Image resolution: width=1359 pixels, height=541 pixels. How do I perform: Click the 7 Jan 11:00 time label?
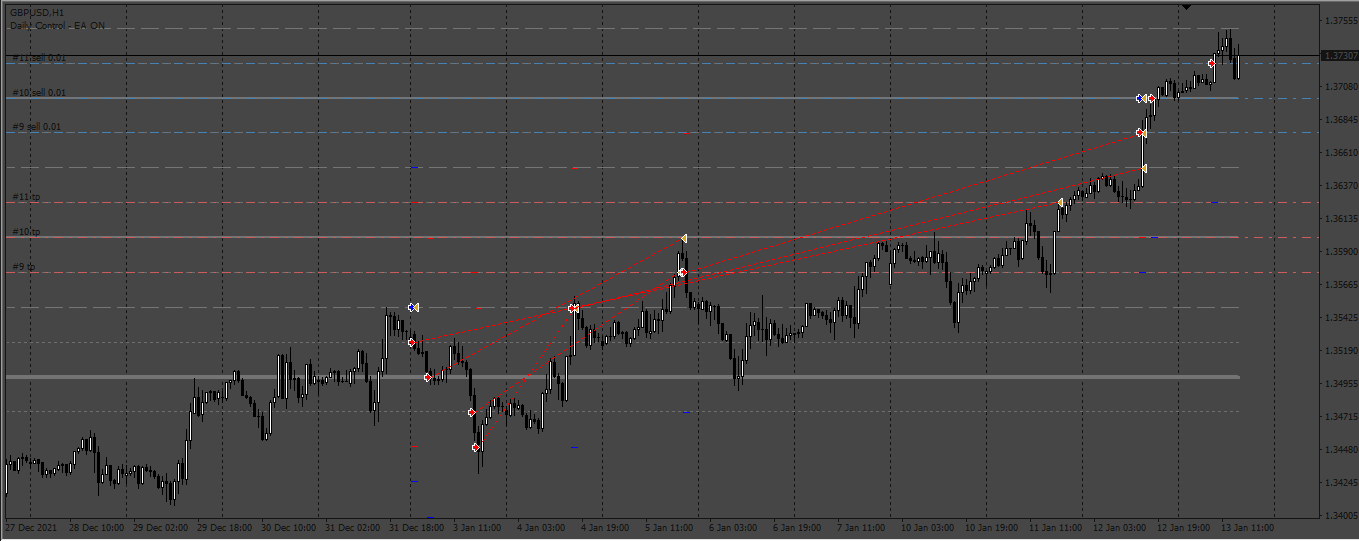(860, 526)
